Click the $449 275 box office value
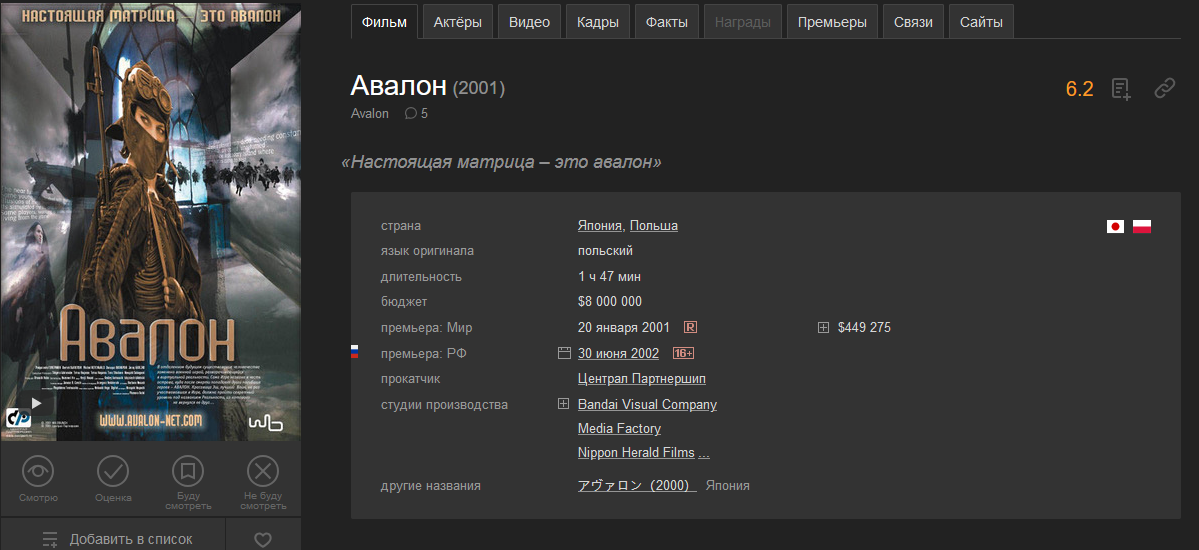 pos(864,327)
